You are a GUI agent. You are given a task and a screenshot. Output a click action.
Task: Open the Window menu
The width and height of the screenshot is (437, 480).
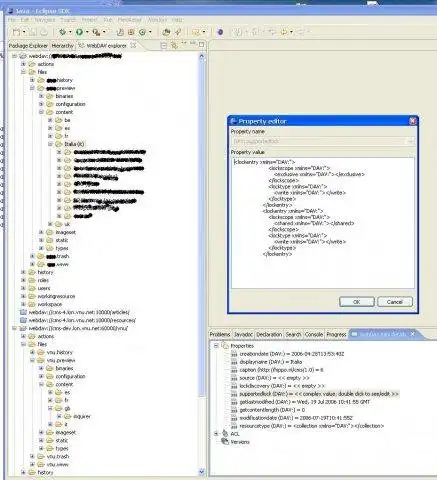pyautogui.click(x=157, y=20)
